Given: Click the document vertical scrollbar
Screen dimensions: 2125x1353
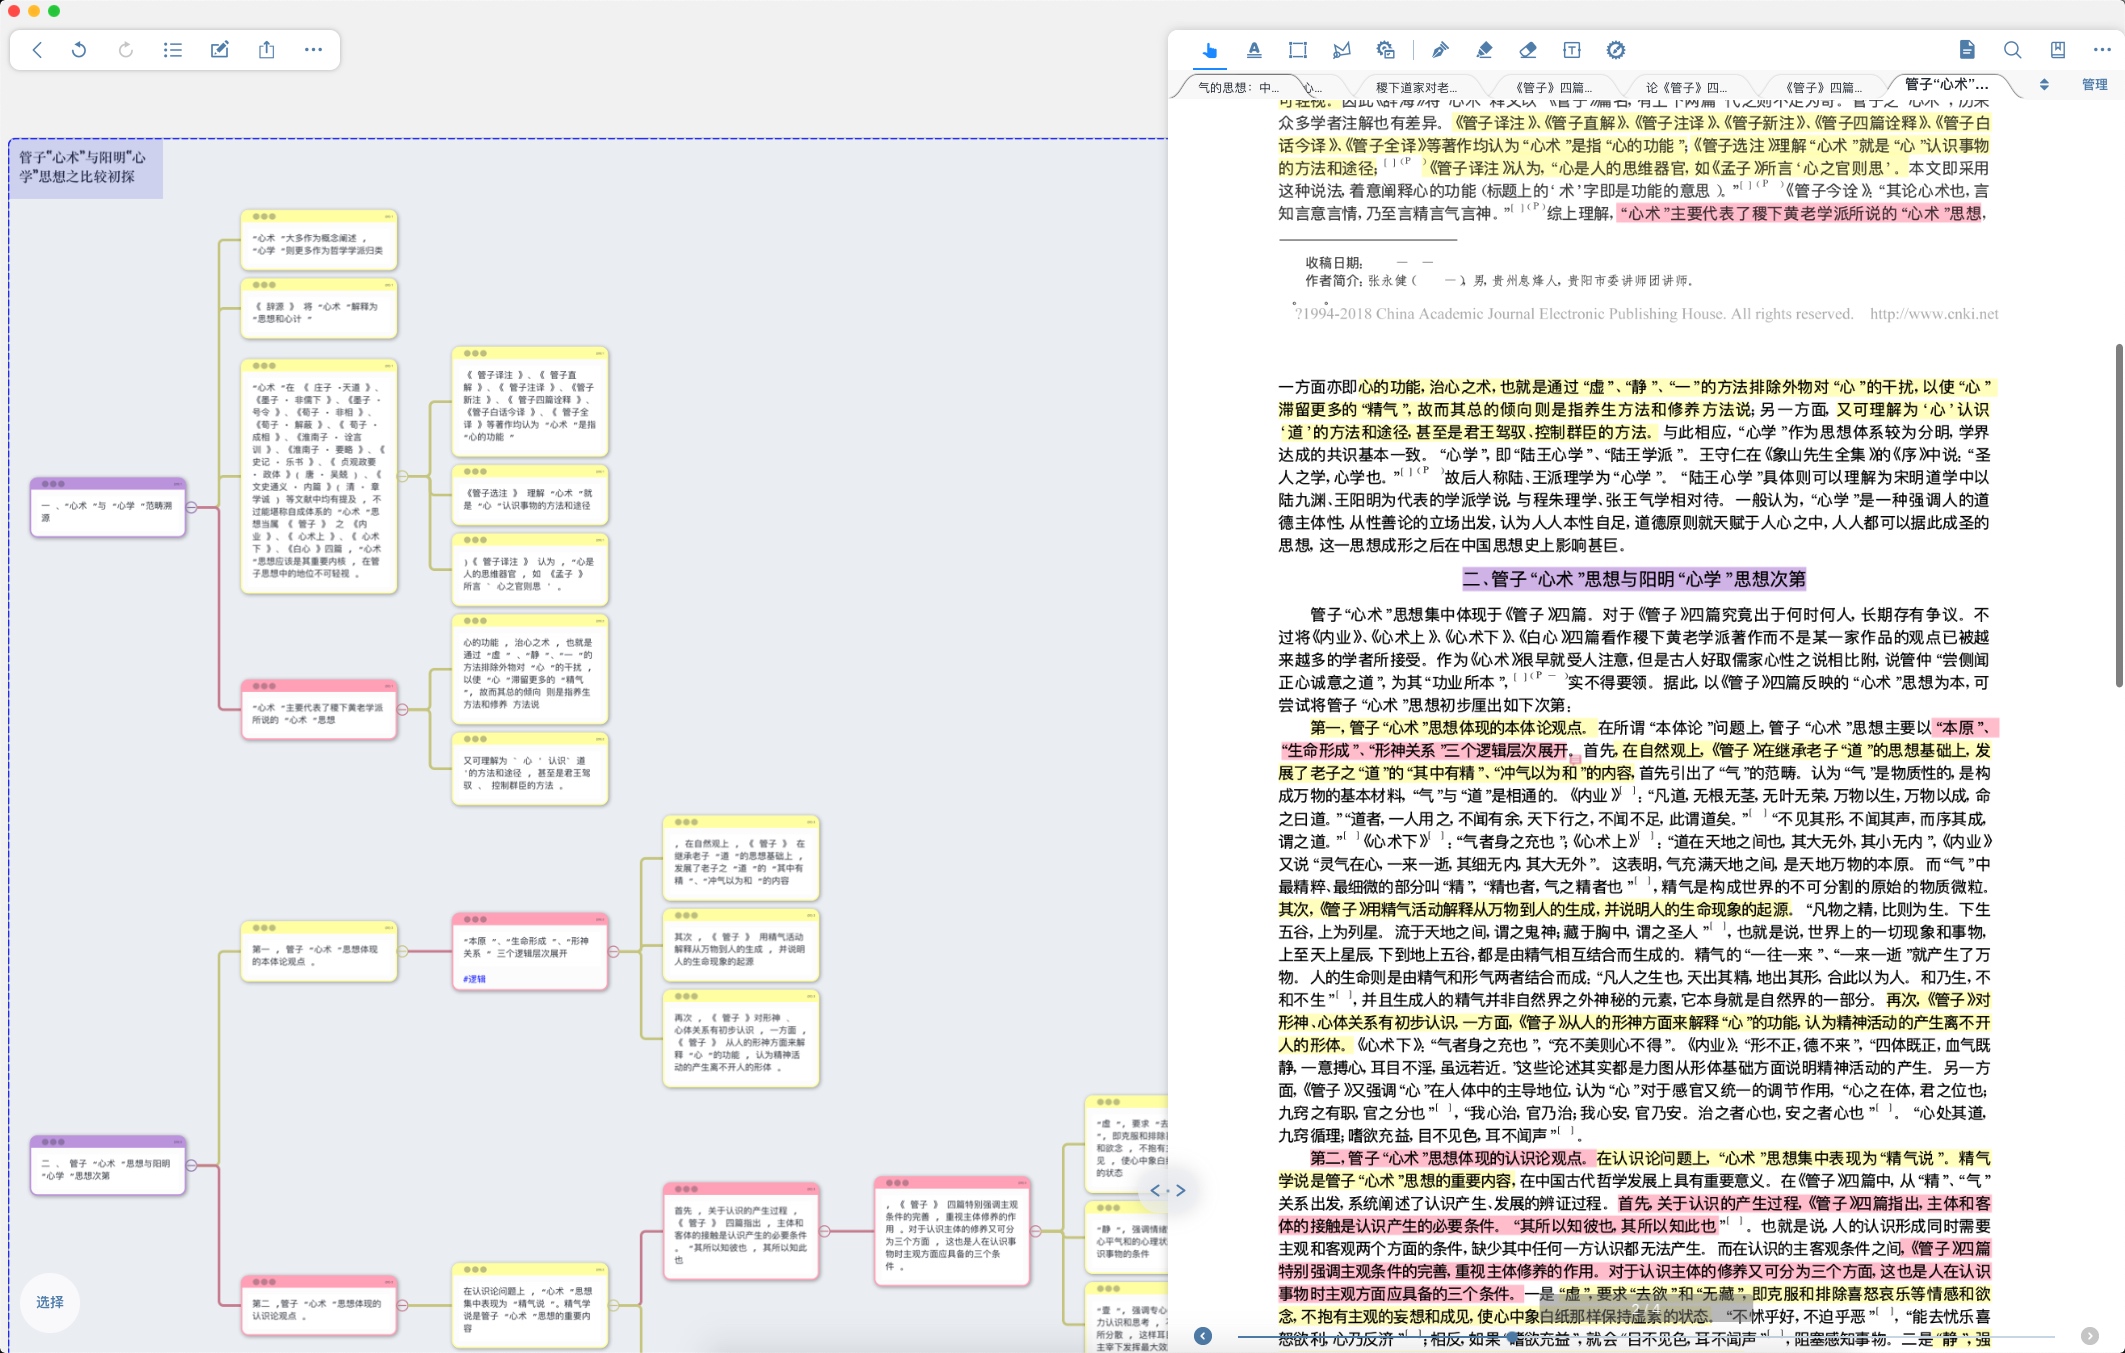Looking at the screenshot, I should pyautogui.click(x=2119, y=515).
